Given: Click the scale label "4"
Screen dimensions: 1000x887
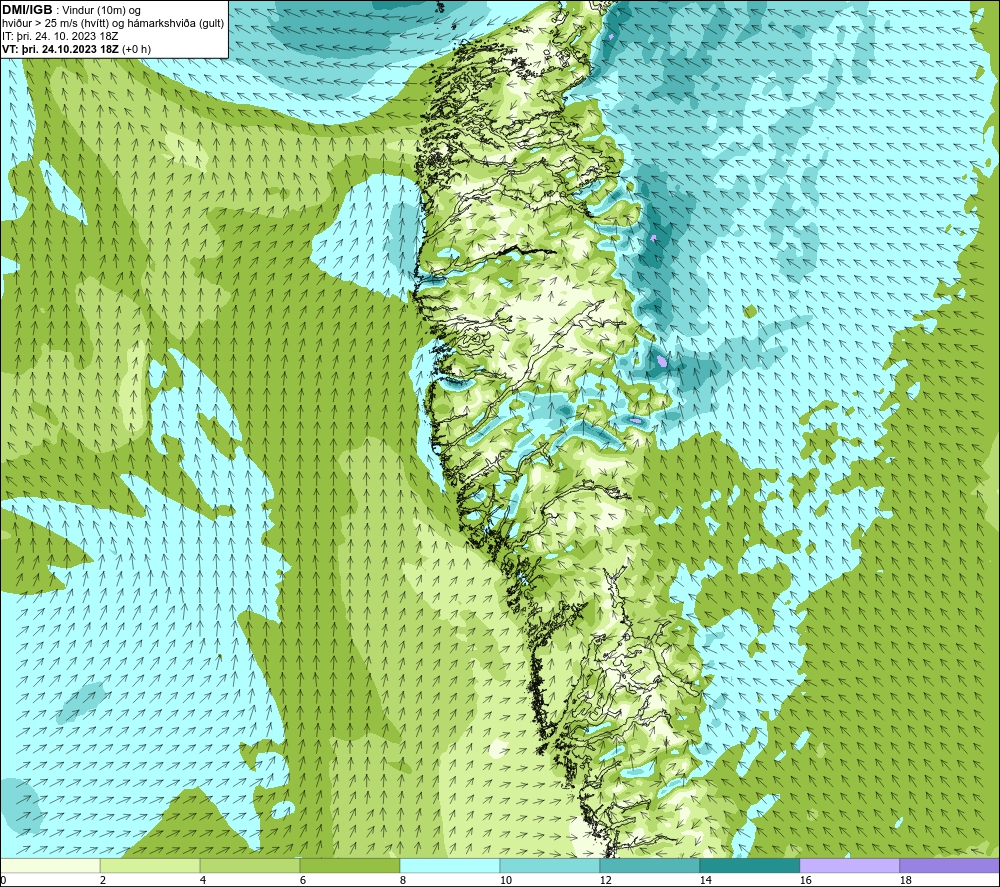Looking at the screenshot, I should tap(202, 881).
